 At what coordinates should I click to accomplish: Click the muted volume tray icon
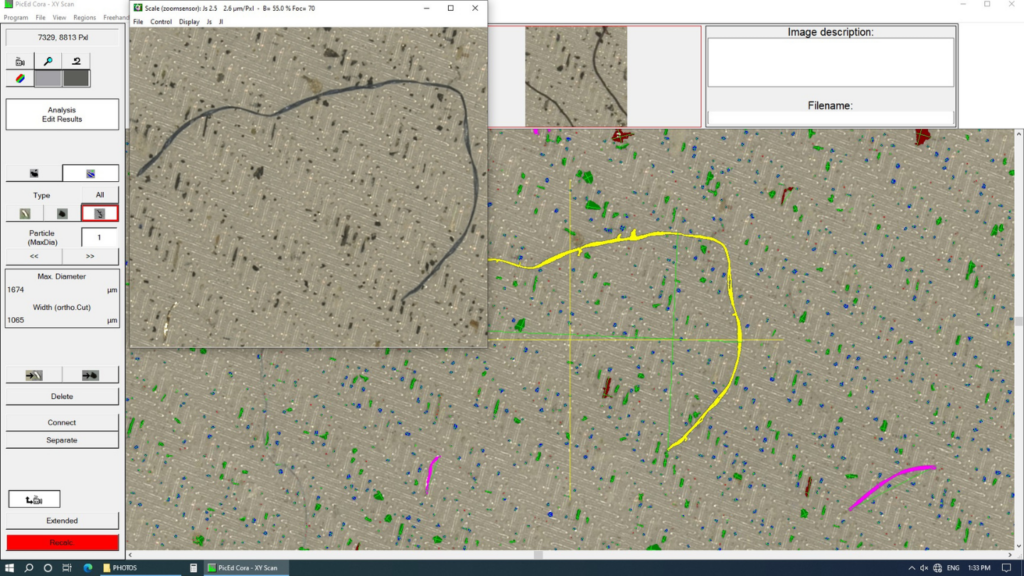(924, 568)
